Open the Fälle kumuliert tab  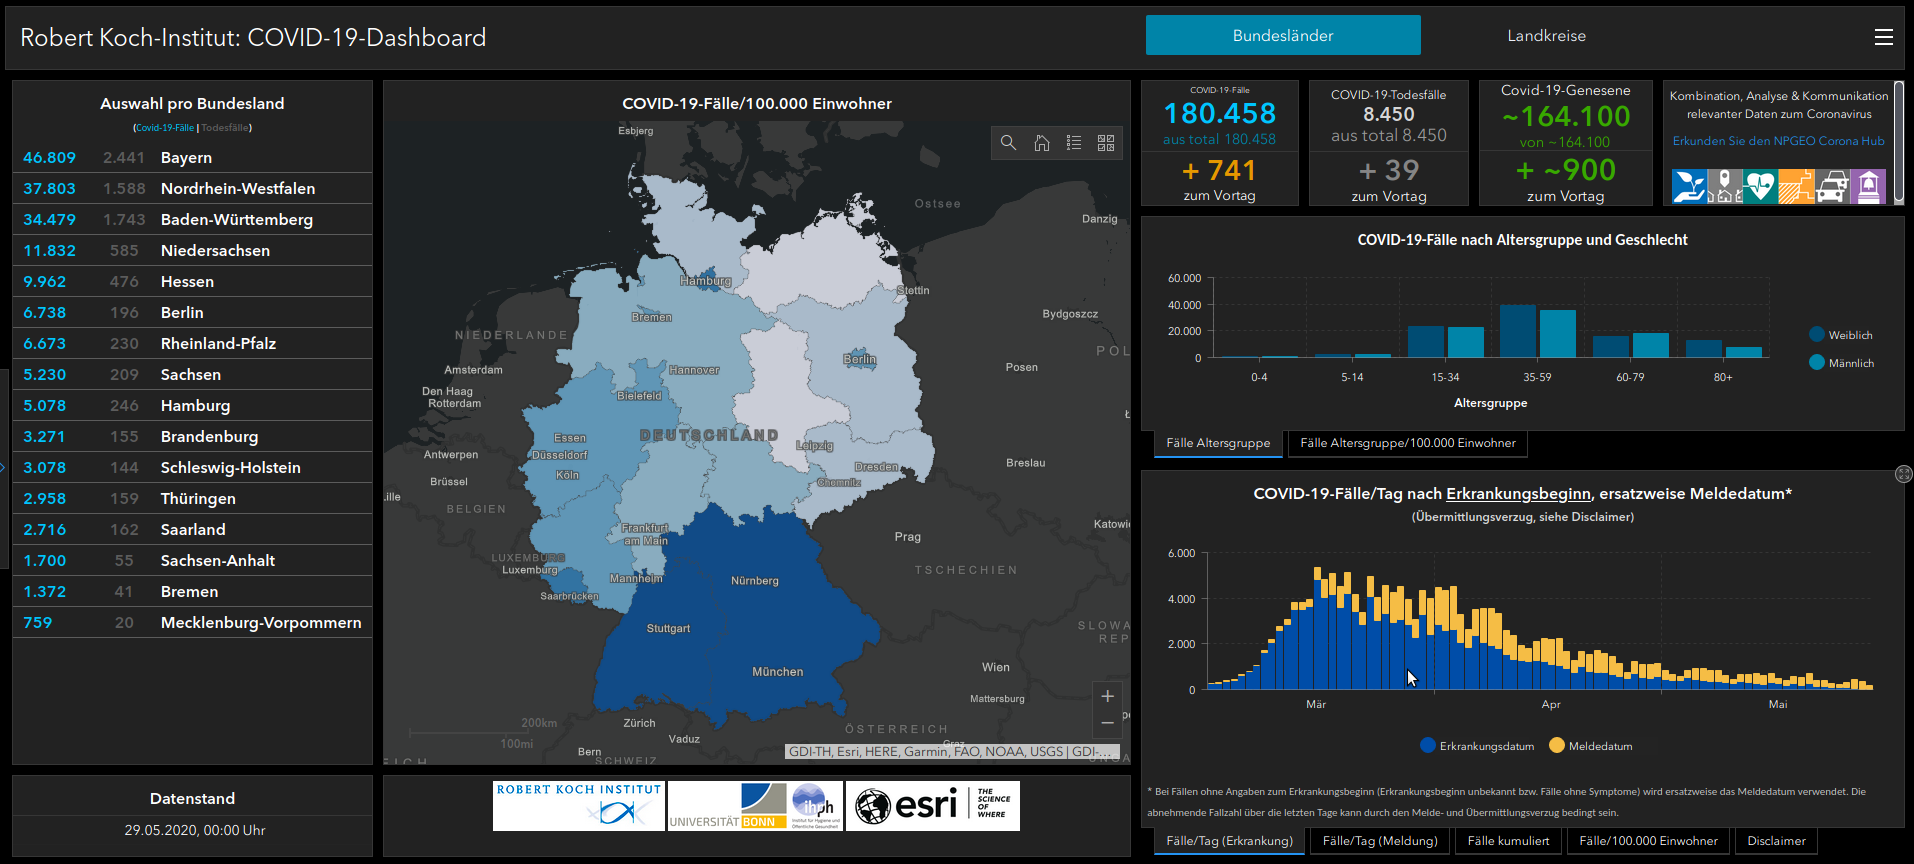[1508, 841]
